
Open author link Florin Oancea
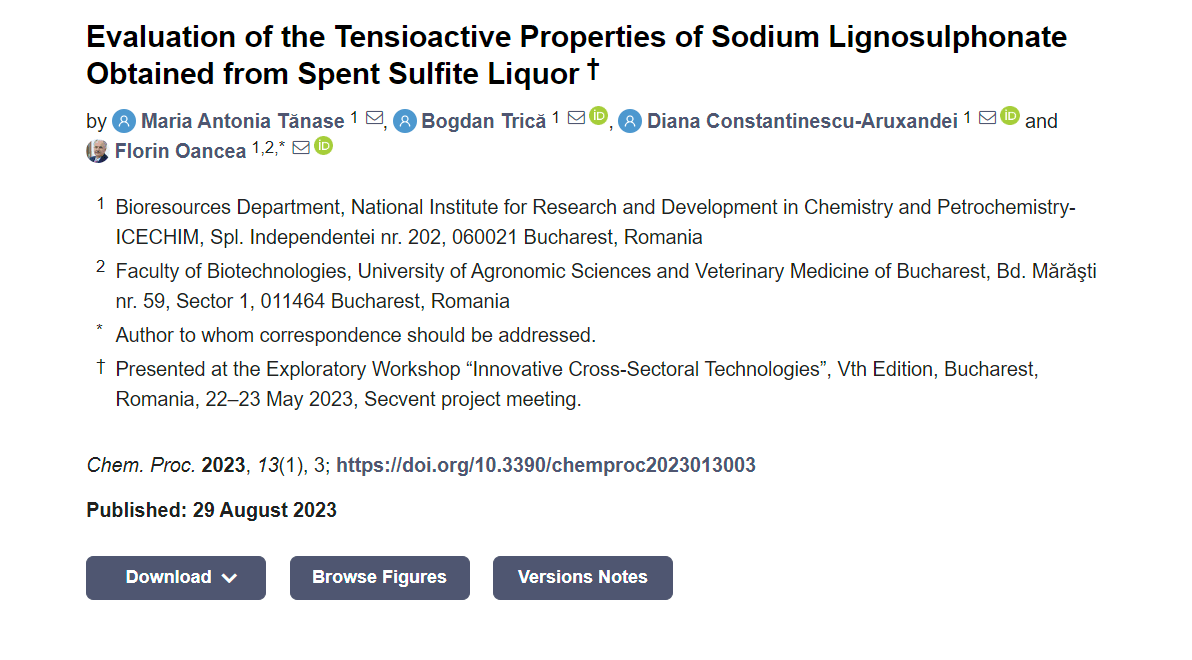coord(180,151)
